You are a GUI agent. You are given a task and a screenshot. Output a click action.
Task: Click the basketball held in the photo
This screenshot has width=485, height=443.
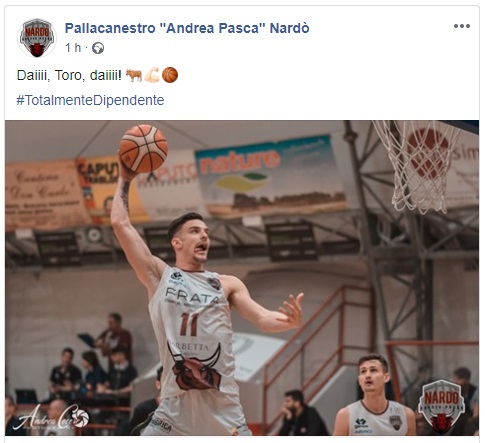(x=143, y=148)
